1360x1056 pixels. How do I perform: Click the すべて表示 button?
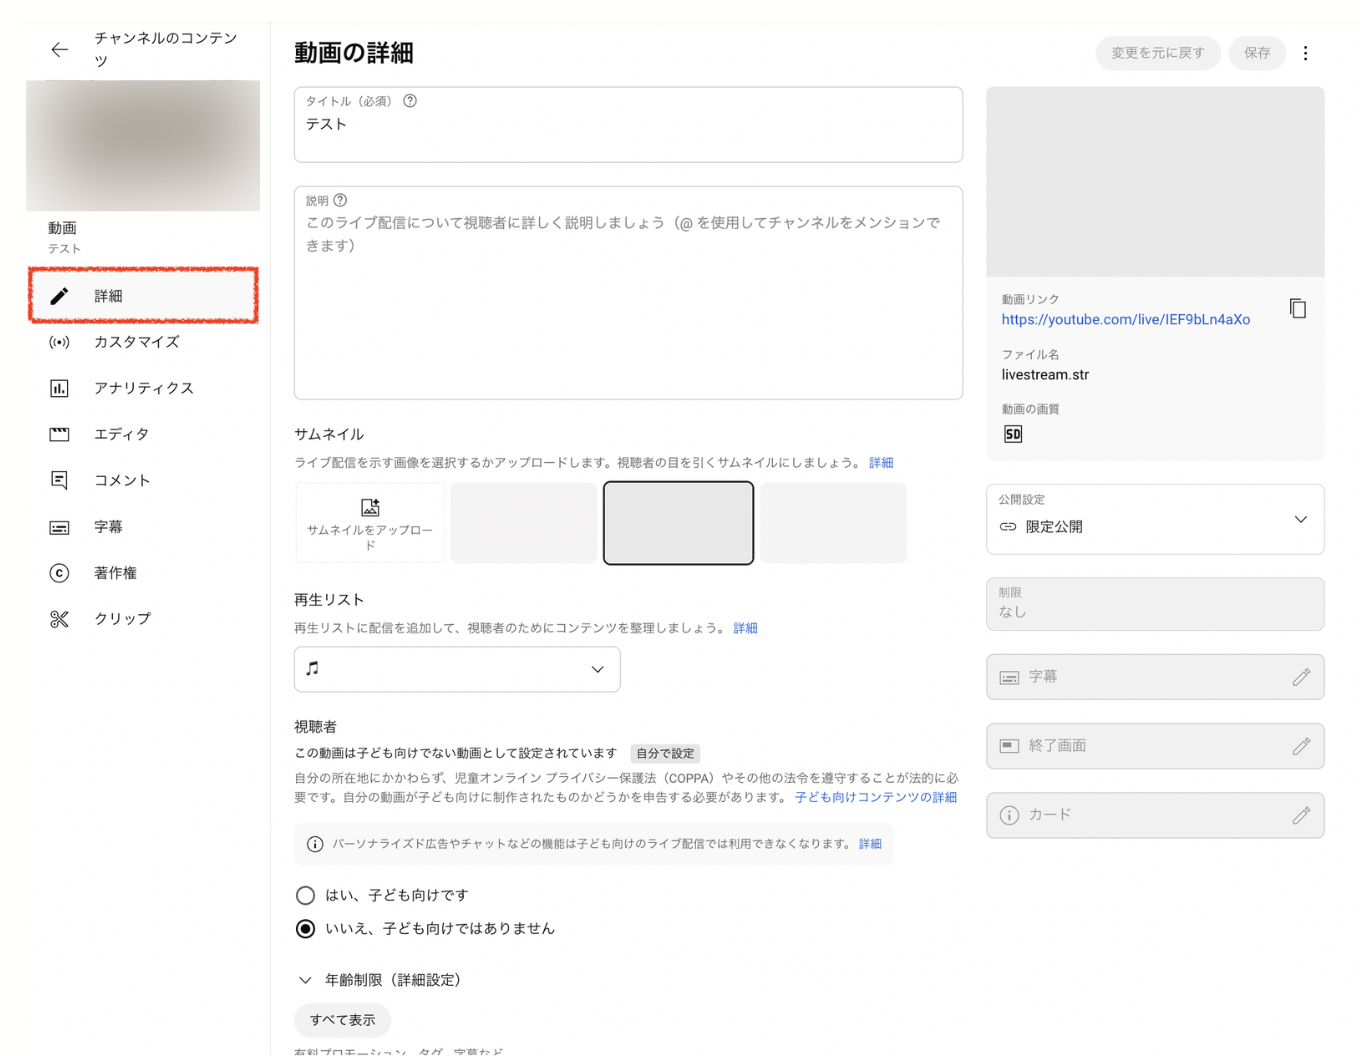pyautogui.click(x=342, y=1020)
